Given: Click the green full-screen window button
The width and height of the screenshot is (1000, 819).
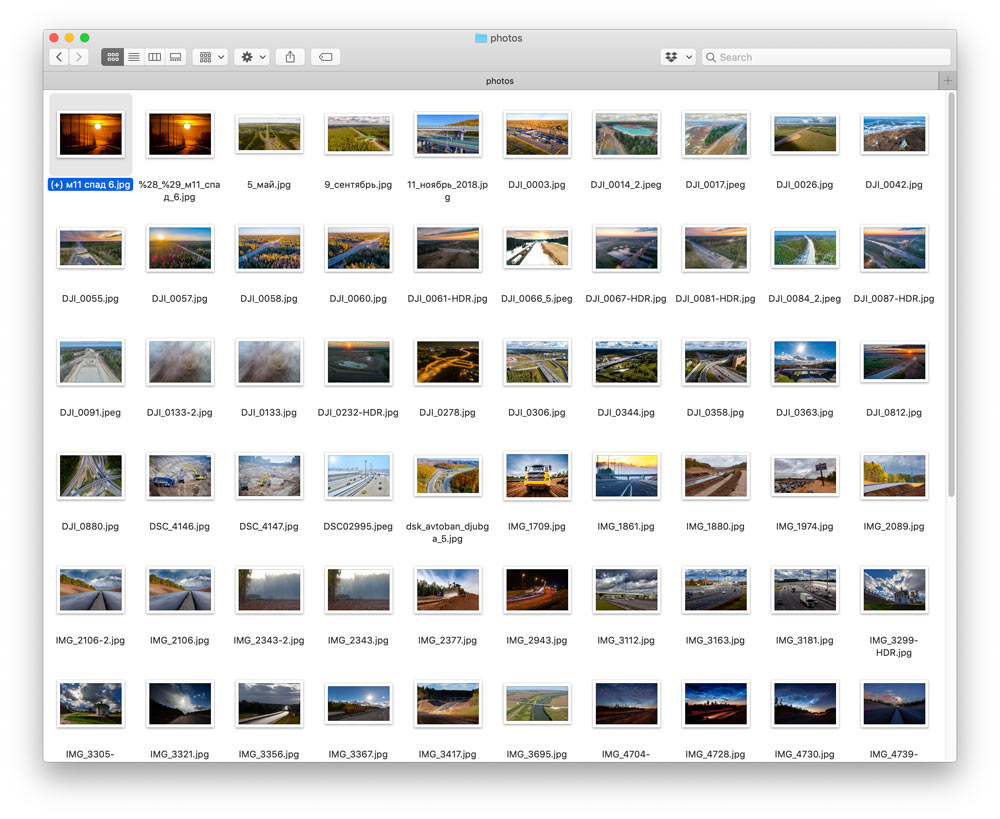Looking at the screenshot, I should pyautogui.click(x=85, y=38).
